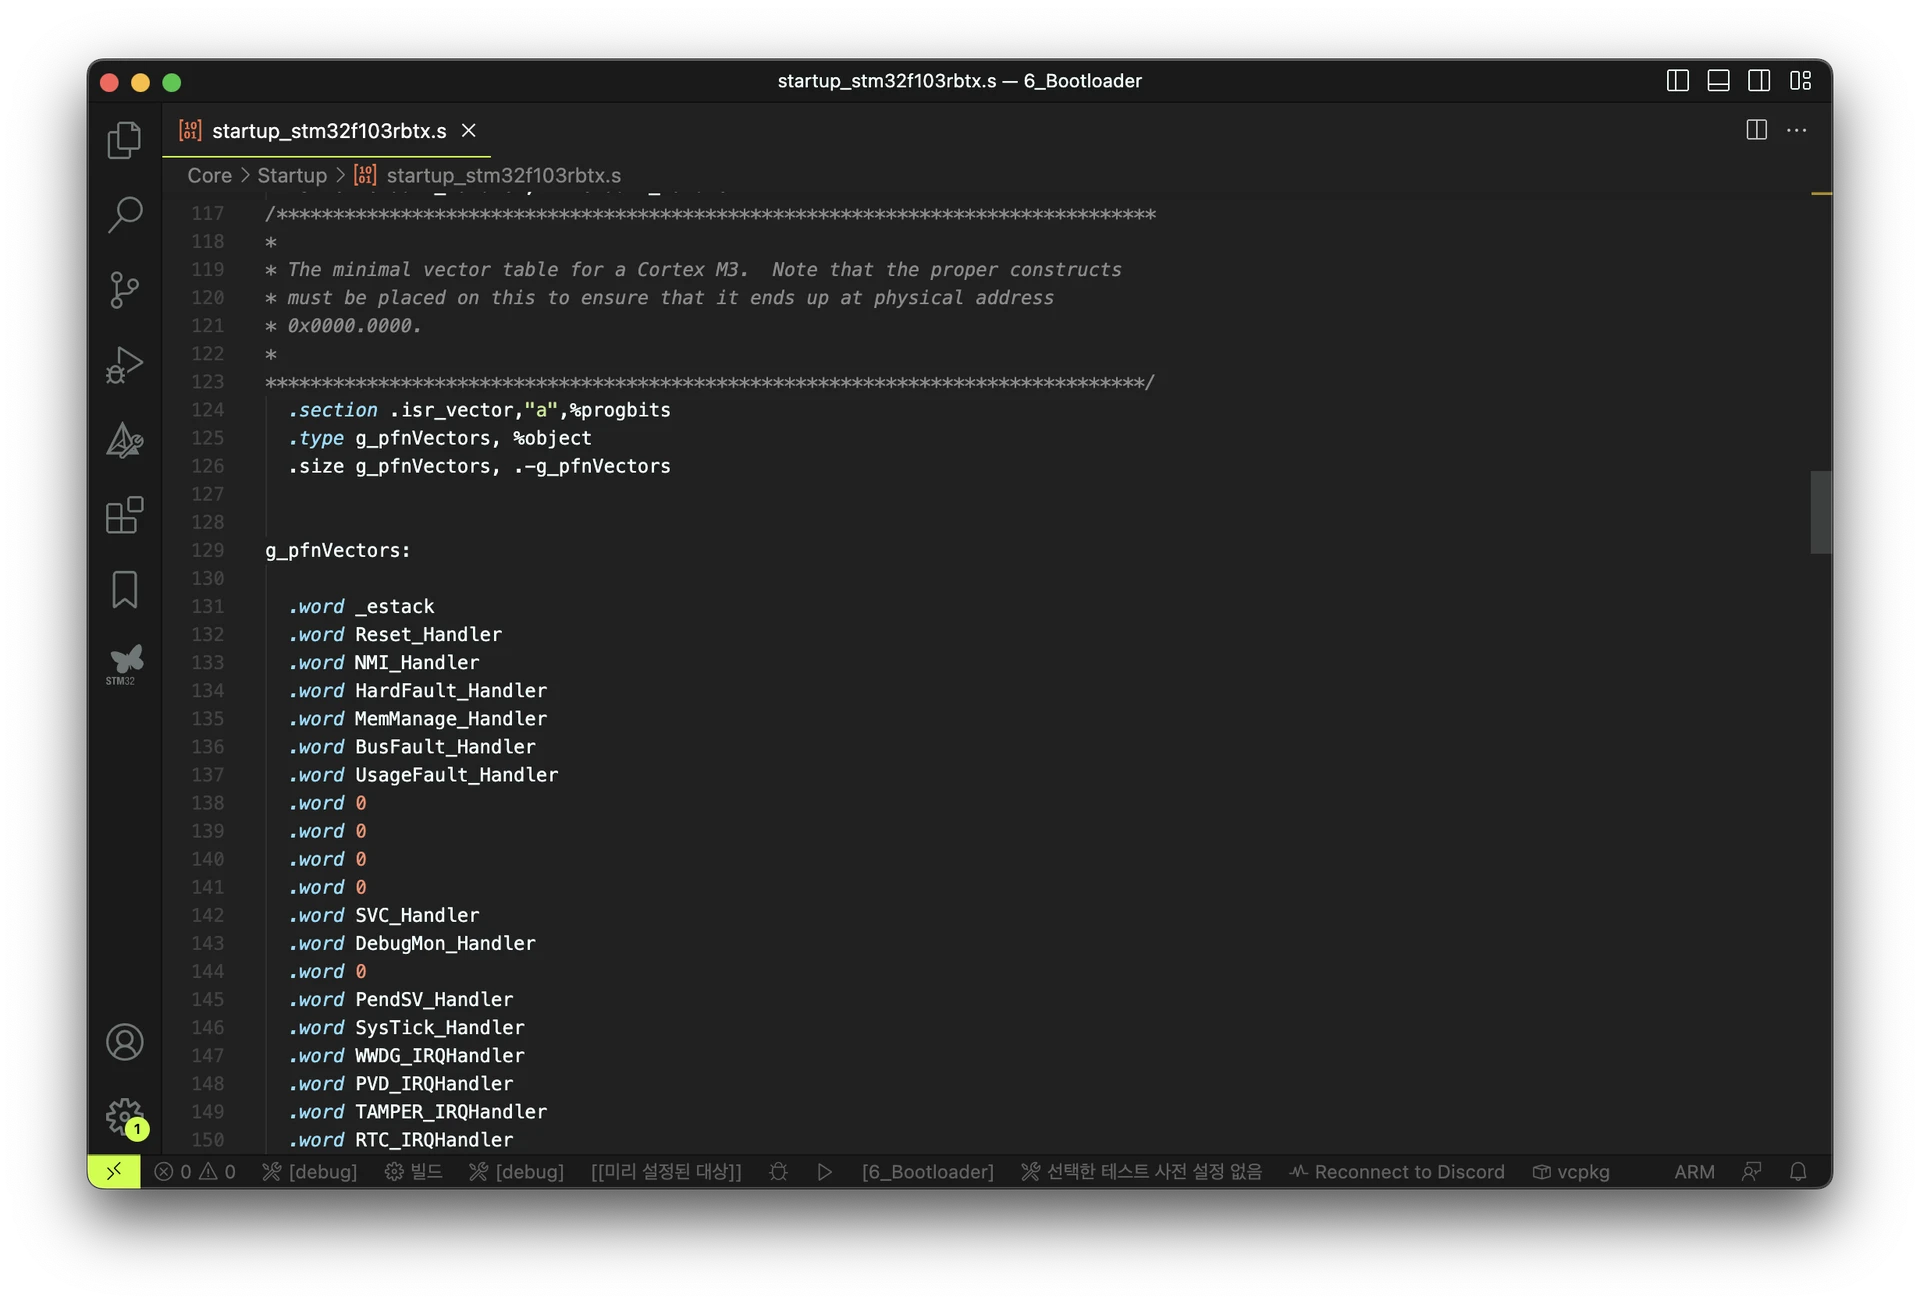Expand the Startup breadcrumb folder
Image resolution: width=1920 pixels, height=1304 pixels.
pos(291,175)
